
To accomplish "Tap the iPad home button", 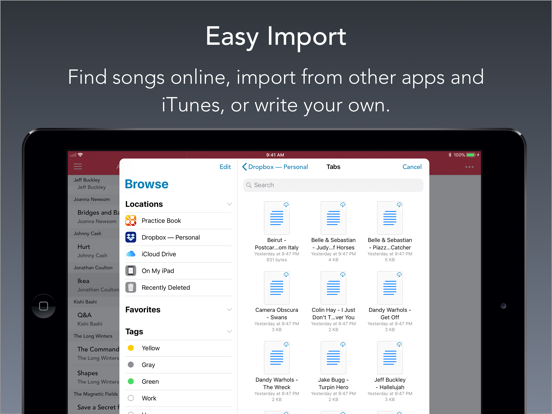I will [43, 306].
